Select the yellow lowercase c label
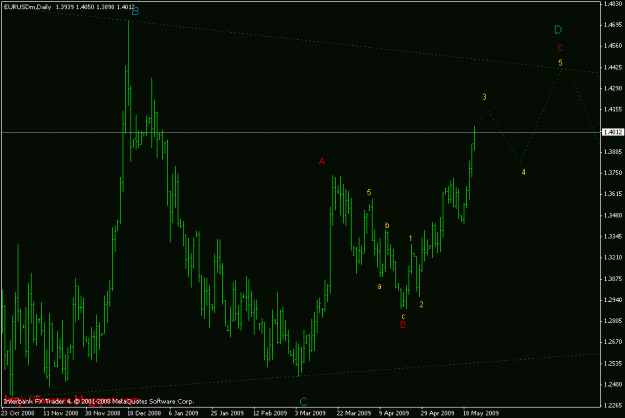The width and height of the screenshot is (625, 418). [x=403, y=316]
